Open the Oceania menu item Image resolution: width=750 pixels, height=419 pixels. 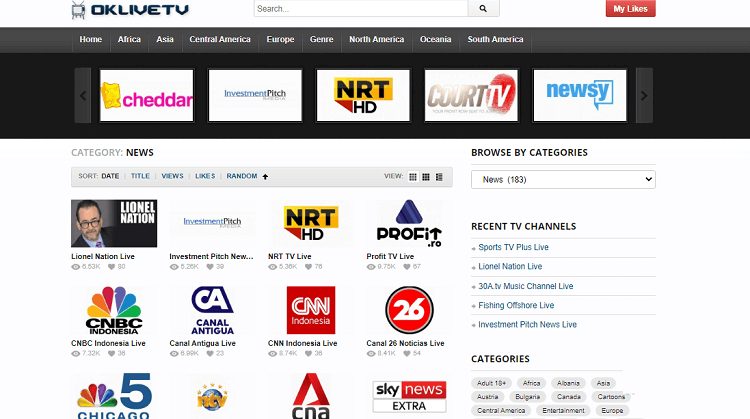pos(436,40)
